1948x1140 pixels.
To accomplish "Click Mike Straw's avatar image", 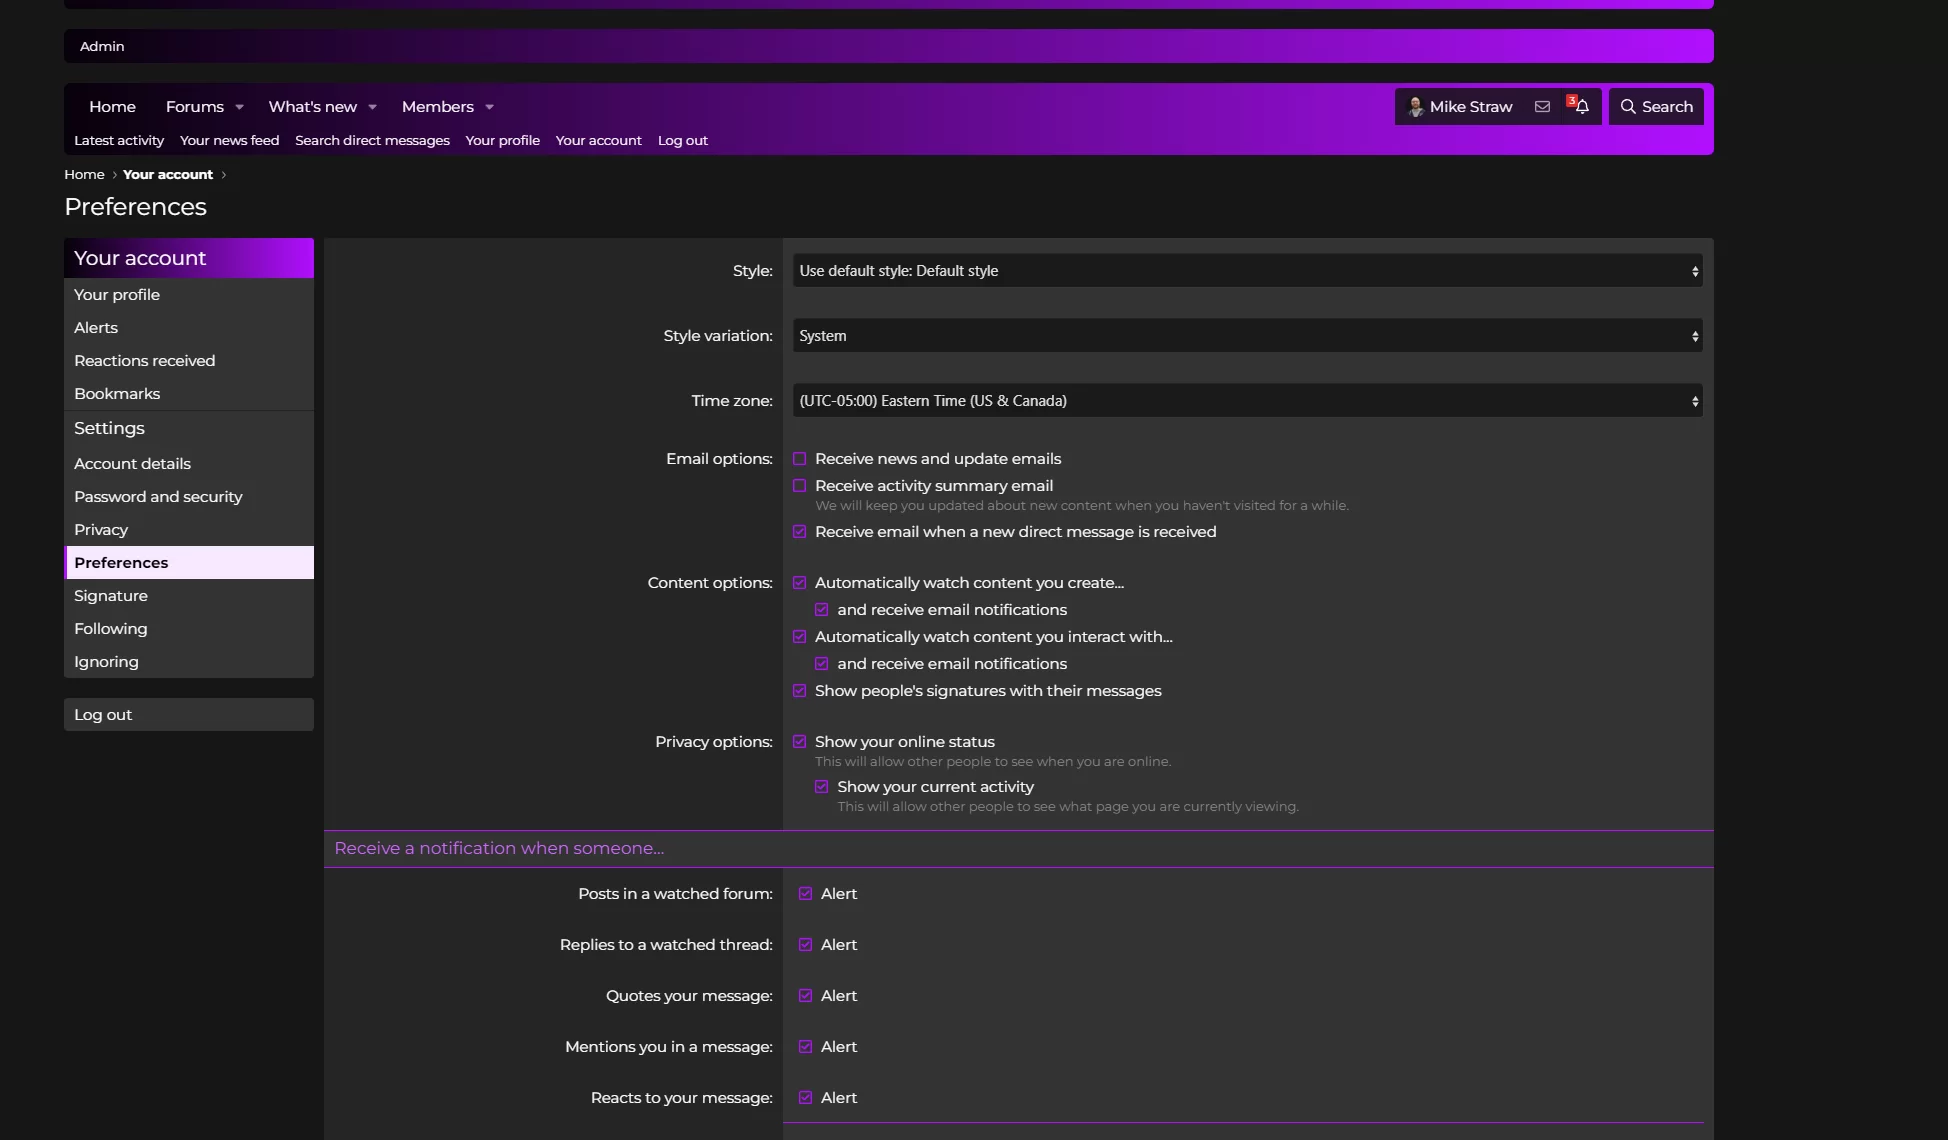I will coord(1415,107).
